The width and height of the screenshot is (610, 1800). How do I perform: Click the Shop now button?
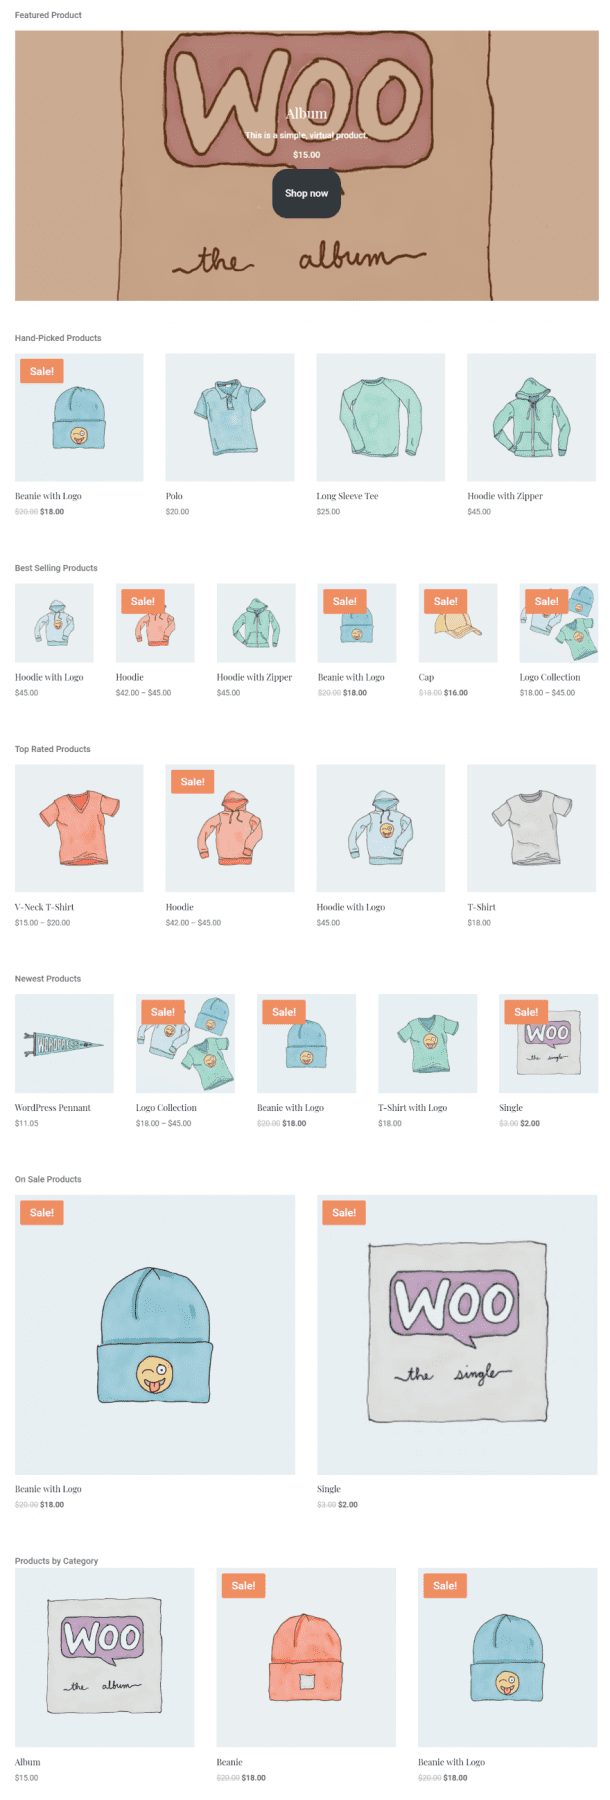click(307, 193)
